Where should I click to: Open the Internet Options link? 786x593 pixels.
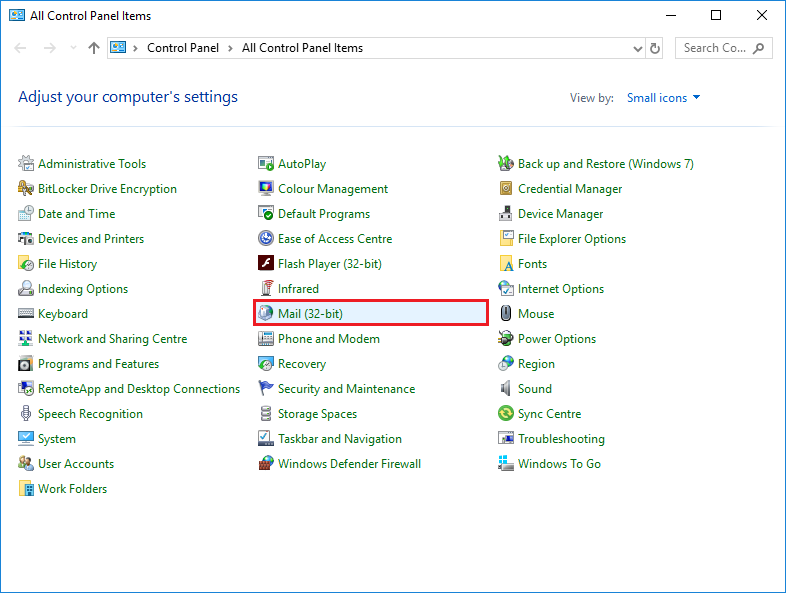pyautogui.click(x=561, y=289)
